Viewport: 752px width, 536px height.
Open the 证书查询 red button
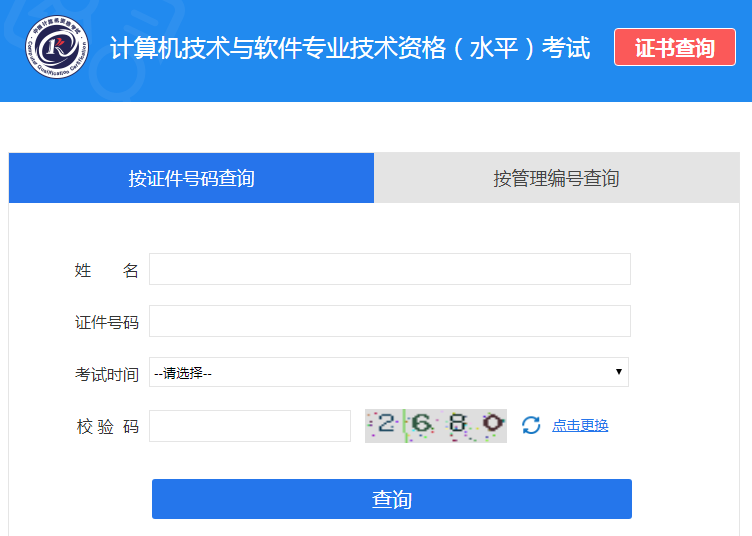tap(674, 48)
